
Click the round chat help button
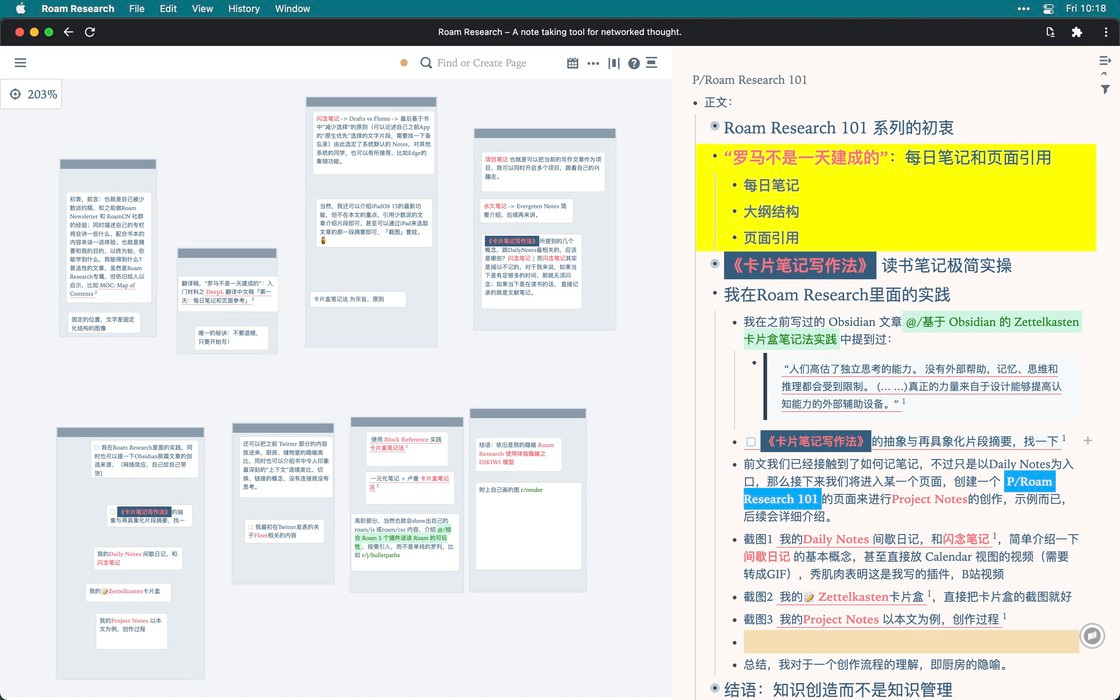(1092, 635)
